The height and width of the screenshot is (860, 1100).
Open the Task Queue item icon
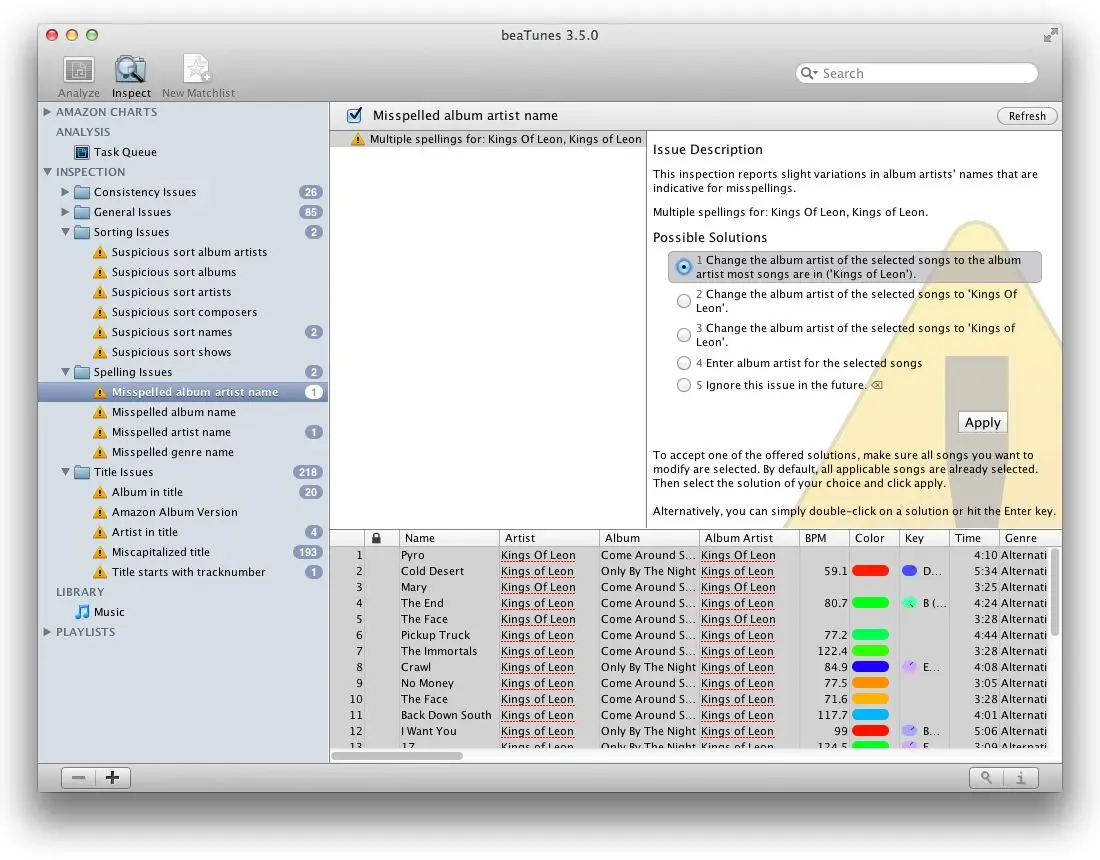[x=82, y=152]
